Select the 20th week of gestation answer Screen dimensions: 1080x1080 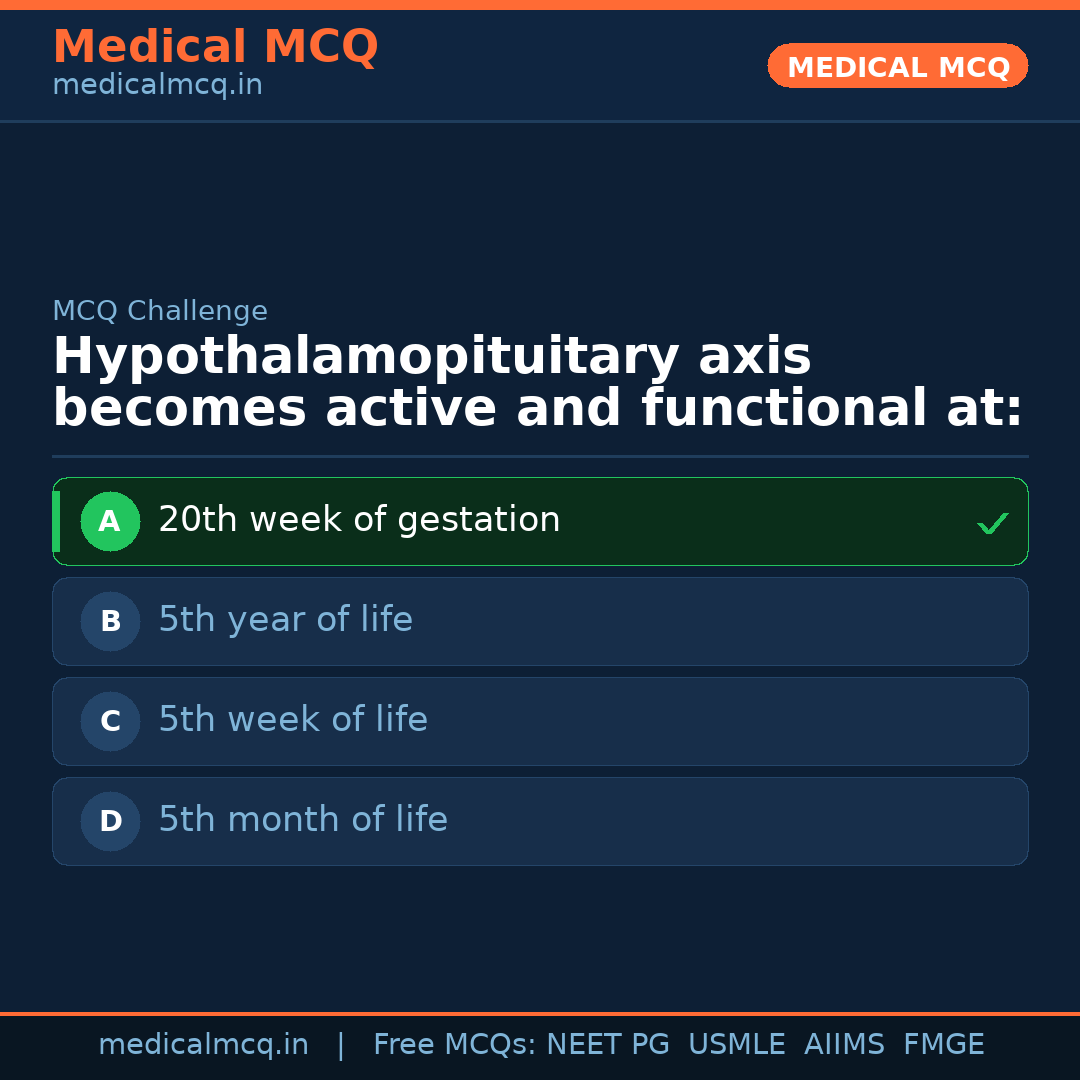(359, 520)
